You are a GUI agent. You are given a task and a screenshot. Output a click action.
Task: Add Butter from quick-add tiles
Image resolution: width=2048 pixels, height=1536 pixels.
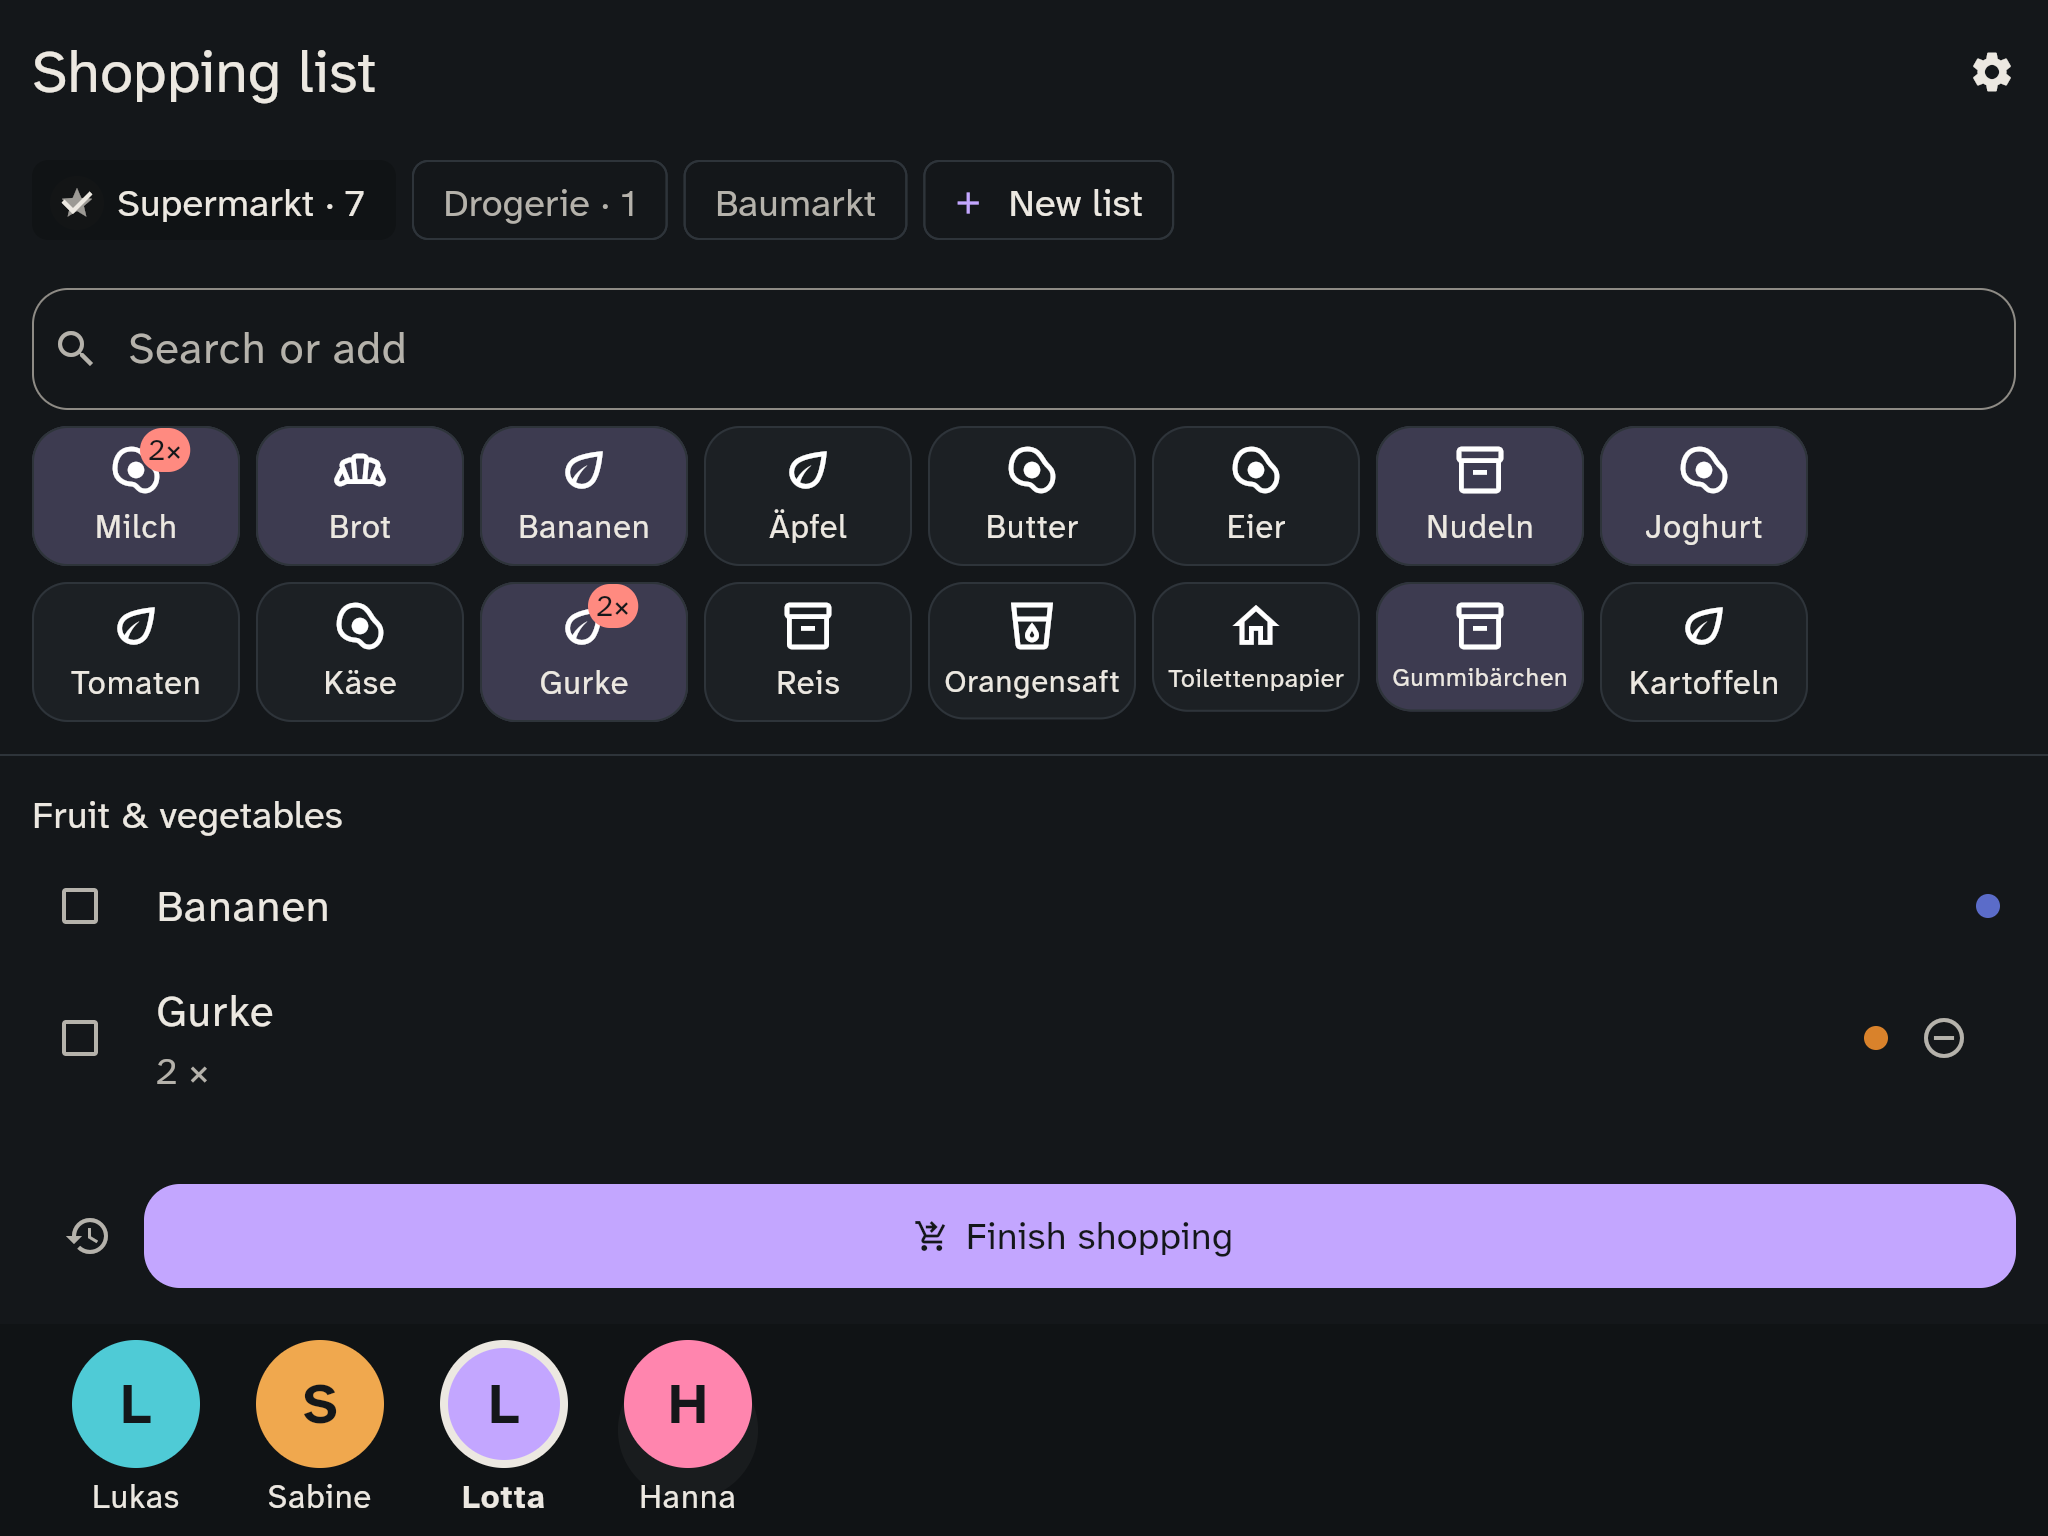coord(1032,496)
